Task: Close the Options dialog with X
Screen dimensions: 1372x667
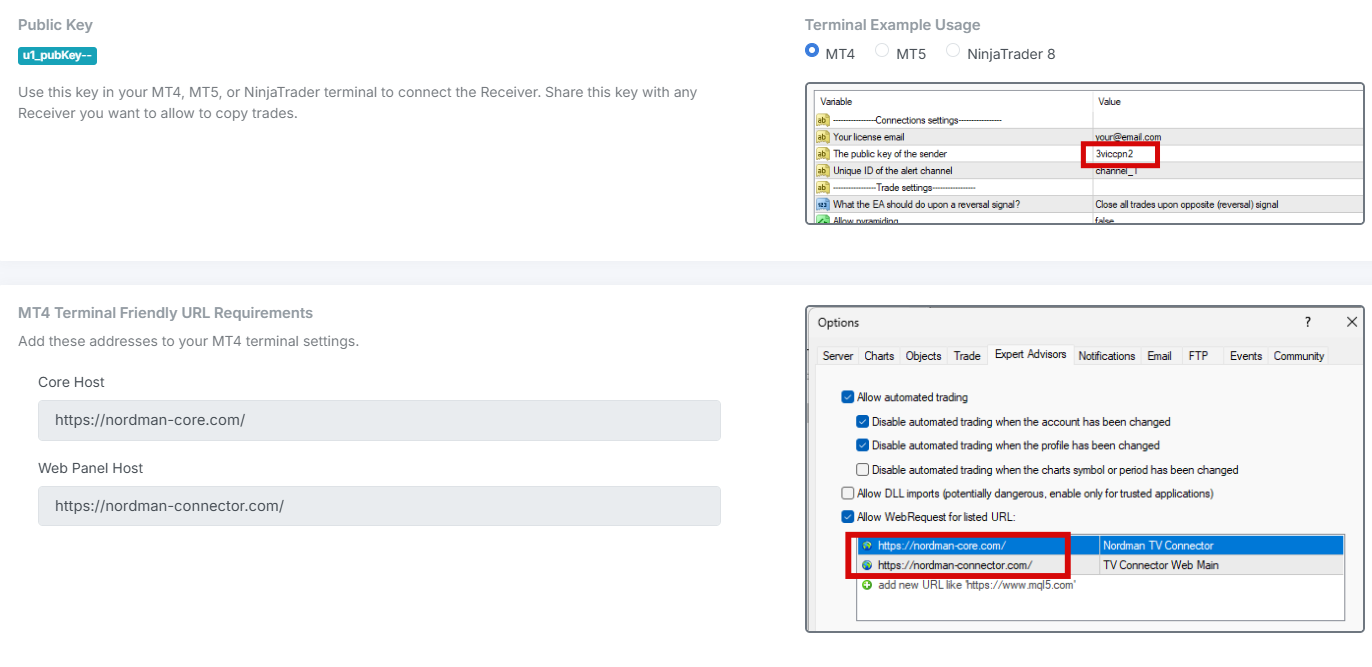Action: [1352, 322]
